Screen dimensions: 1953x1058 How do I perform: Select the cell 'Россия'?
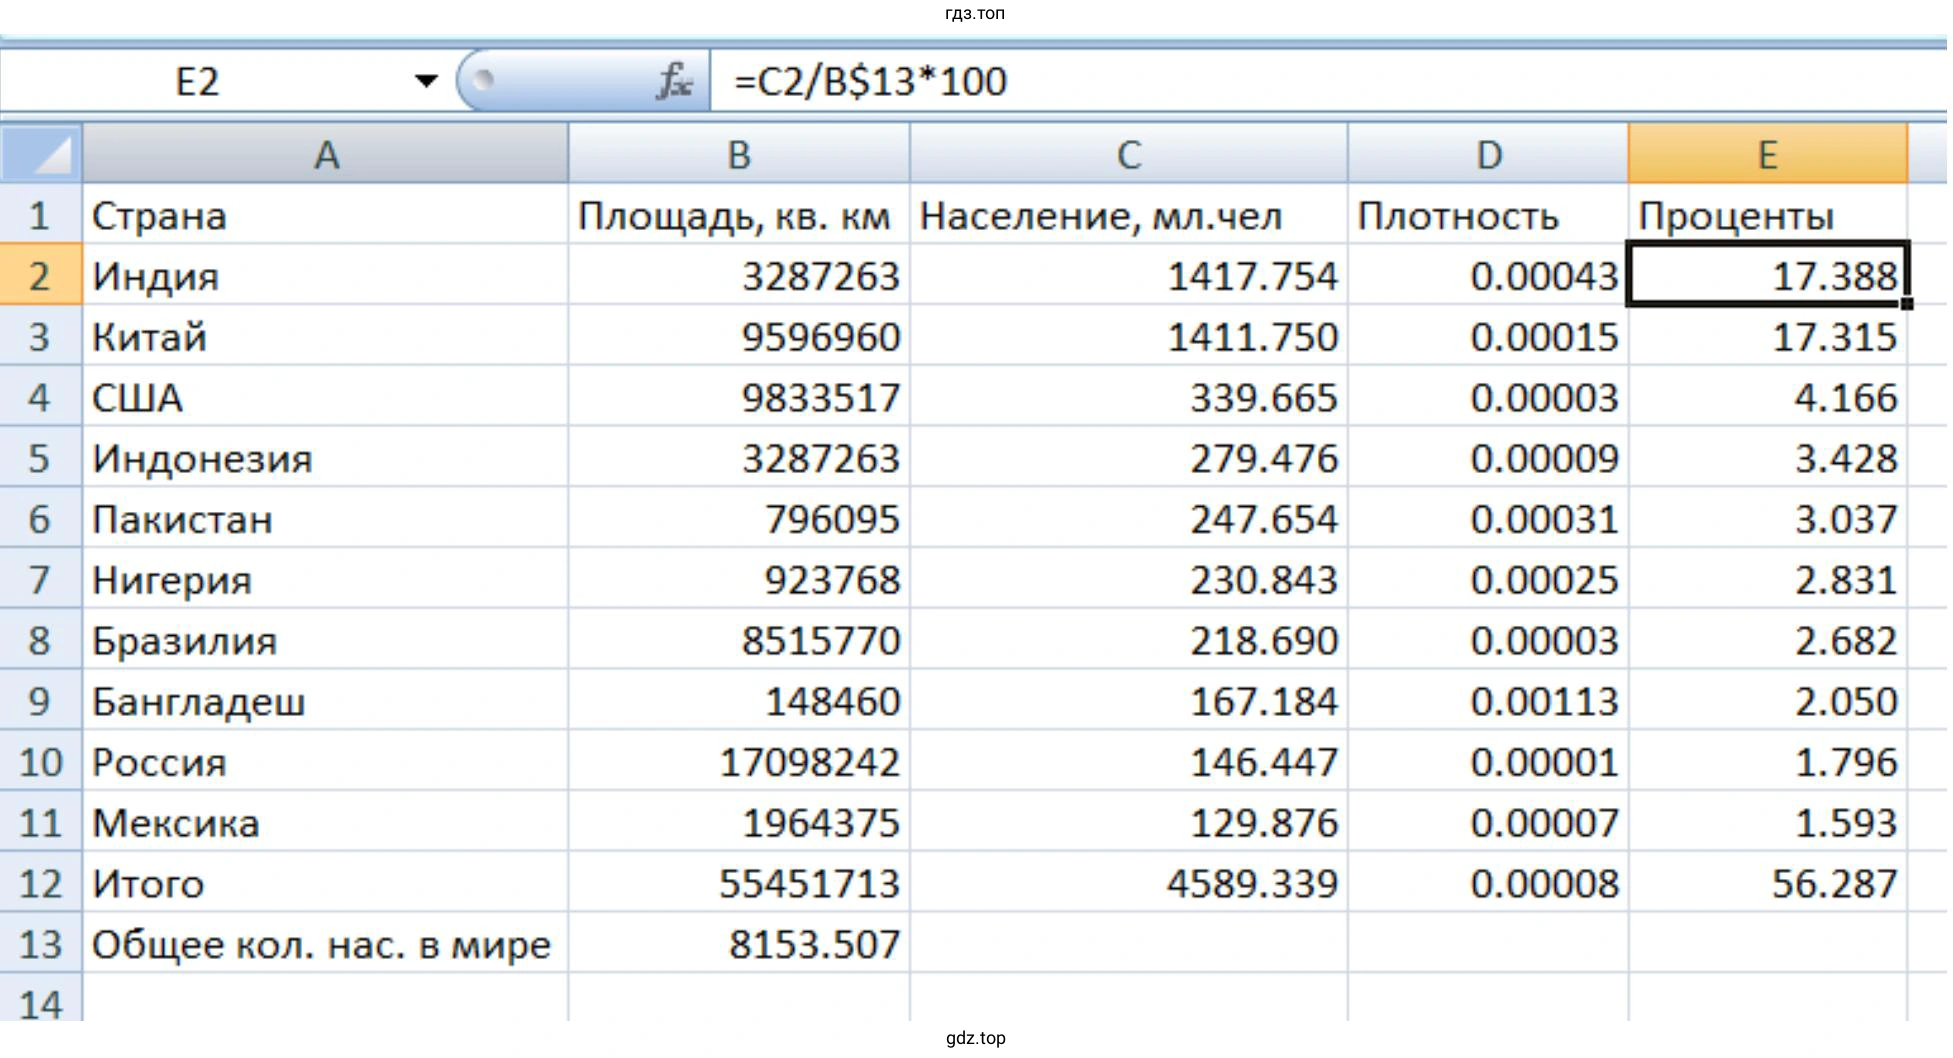click(x=326, y=763)
